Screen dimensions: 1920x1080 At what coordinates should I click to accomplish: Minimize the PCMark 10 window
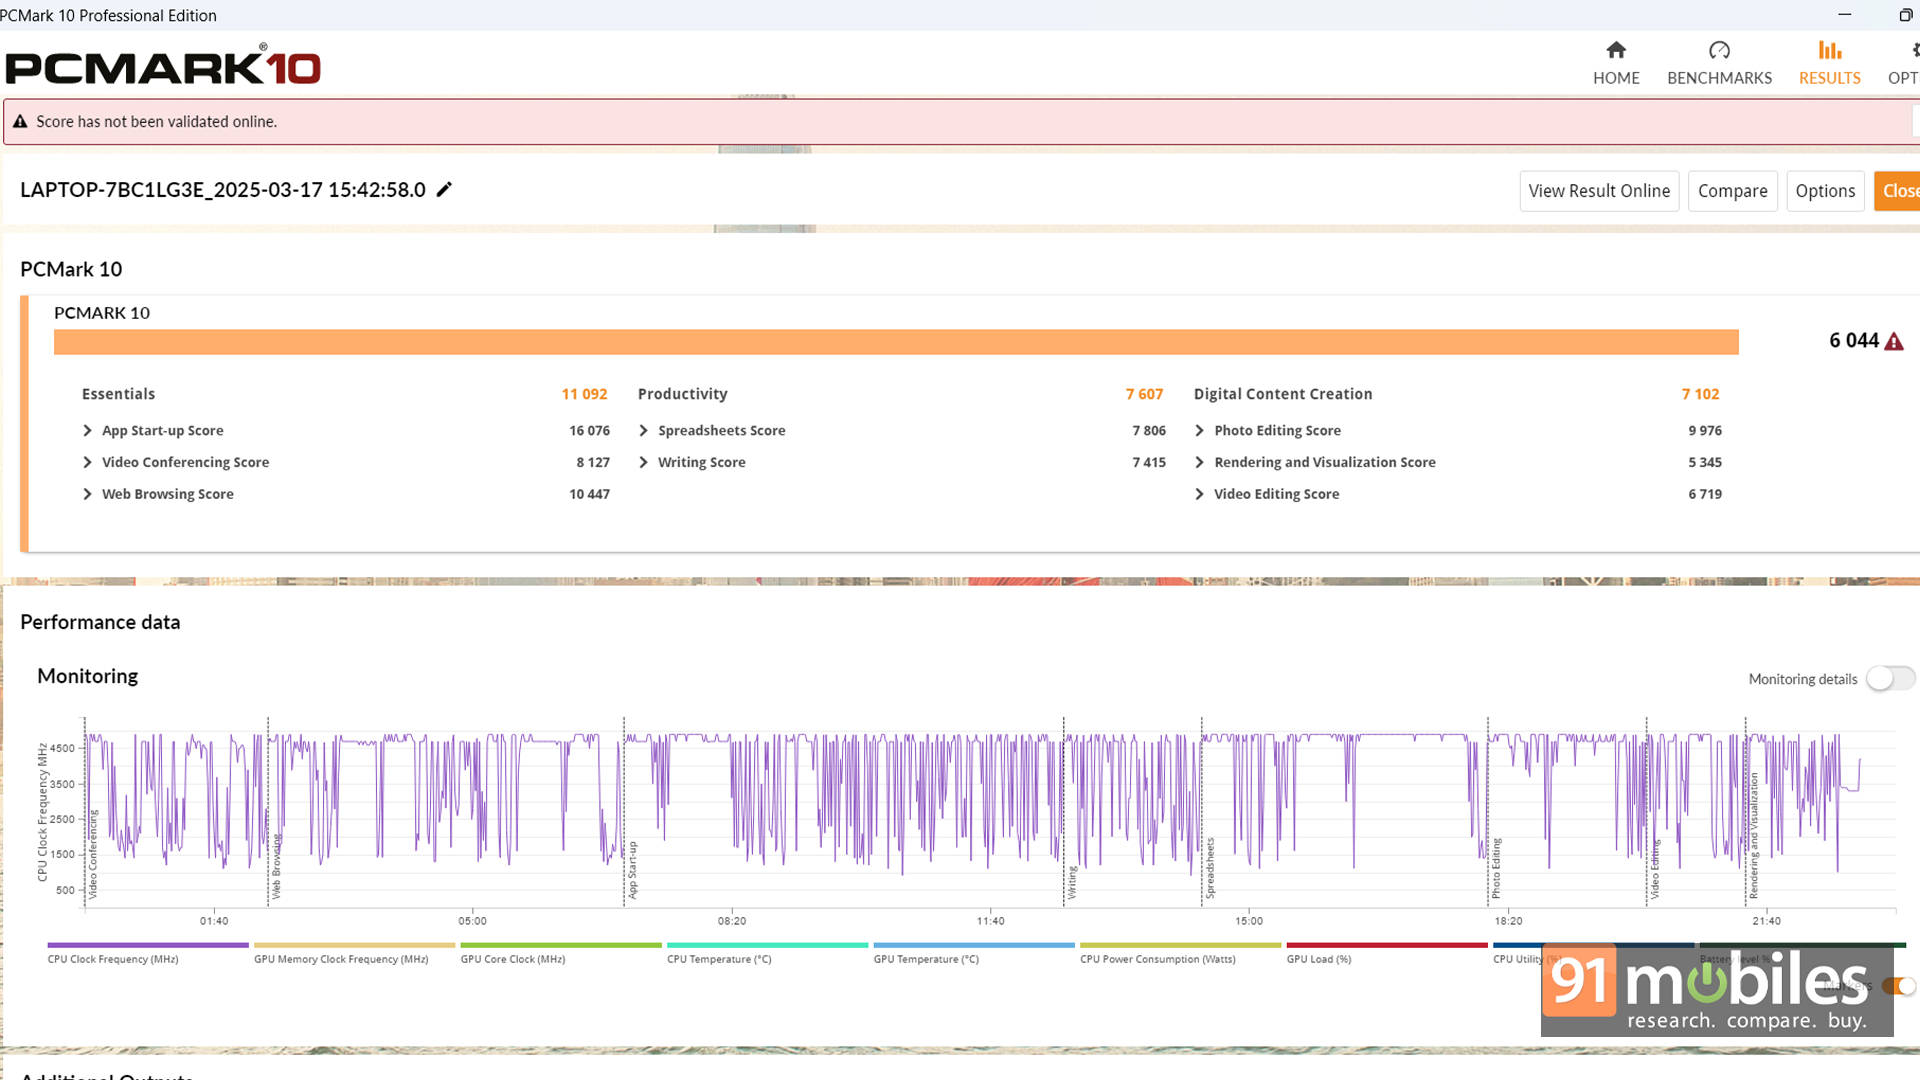pyautogui.click(x=1845, y=15)
